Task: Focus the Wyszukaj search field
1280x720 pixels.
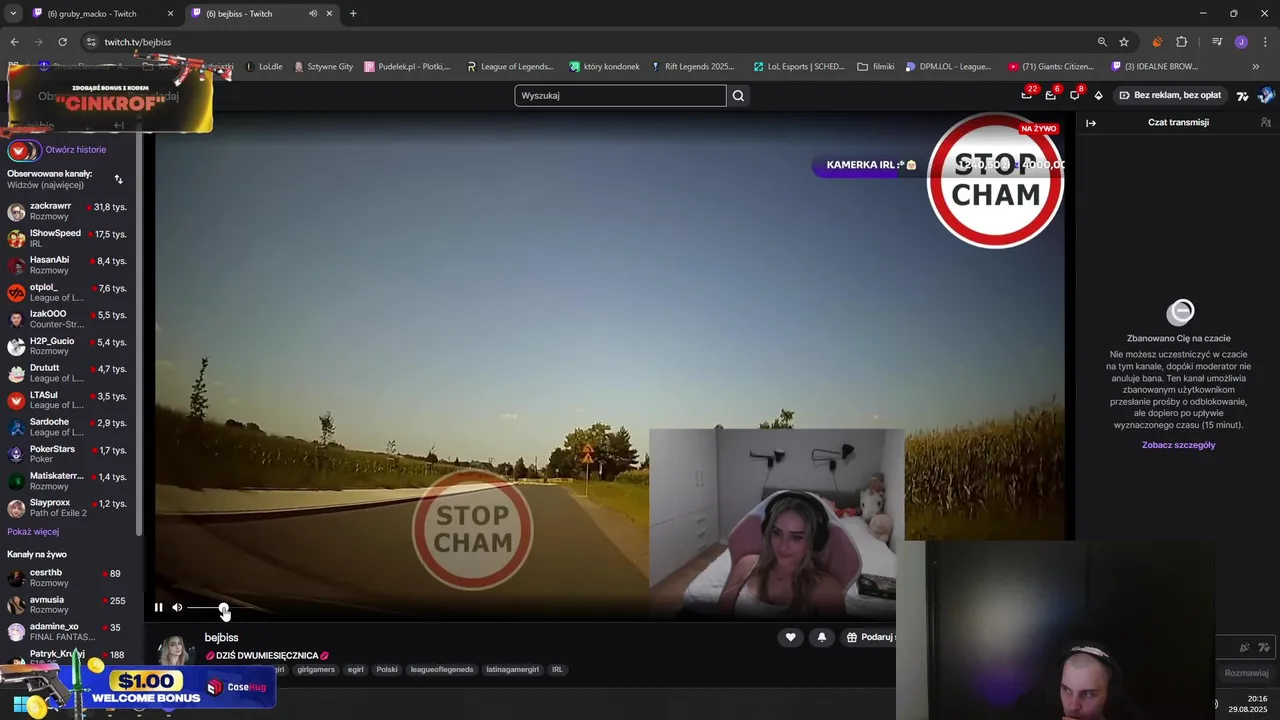Action: point(620,96)
